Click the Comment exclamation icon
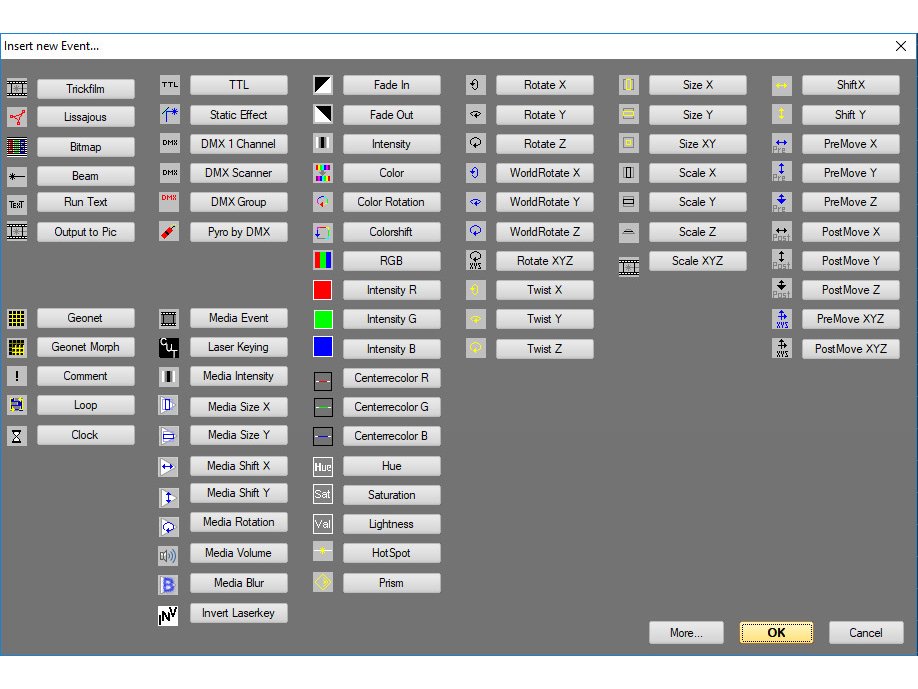This screenshot has width=918, height=689. (16, 376)
